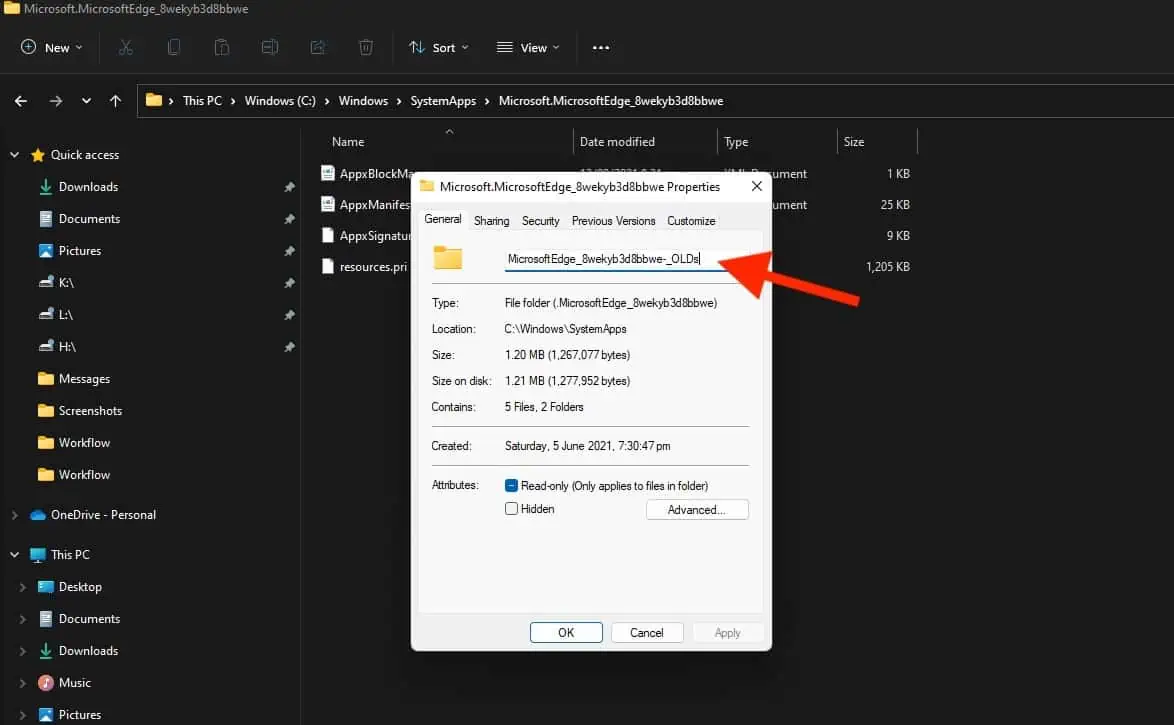
Task: Click the OneDrive cloud icon
Action: pyautogui.click(x=38, y=515)
